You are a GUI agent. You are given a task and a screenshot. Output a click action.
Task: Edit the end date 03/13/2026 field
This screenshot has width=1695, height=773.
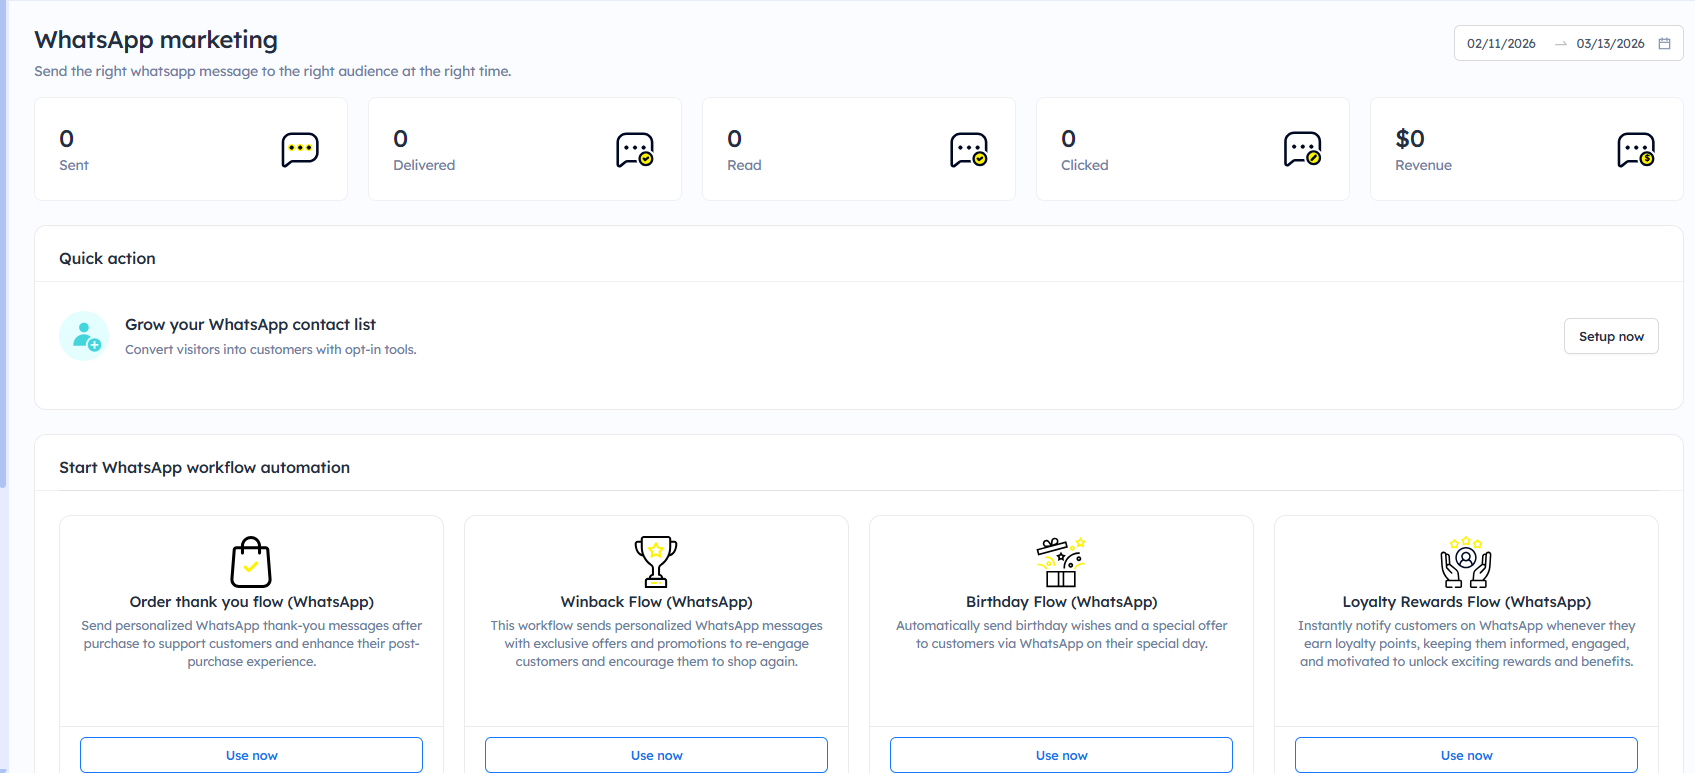tap(1610, 44)
